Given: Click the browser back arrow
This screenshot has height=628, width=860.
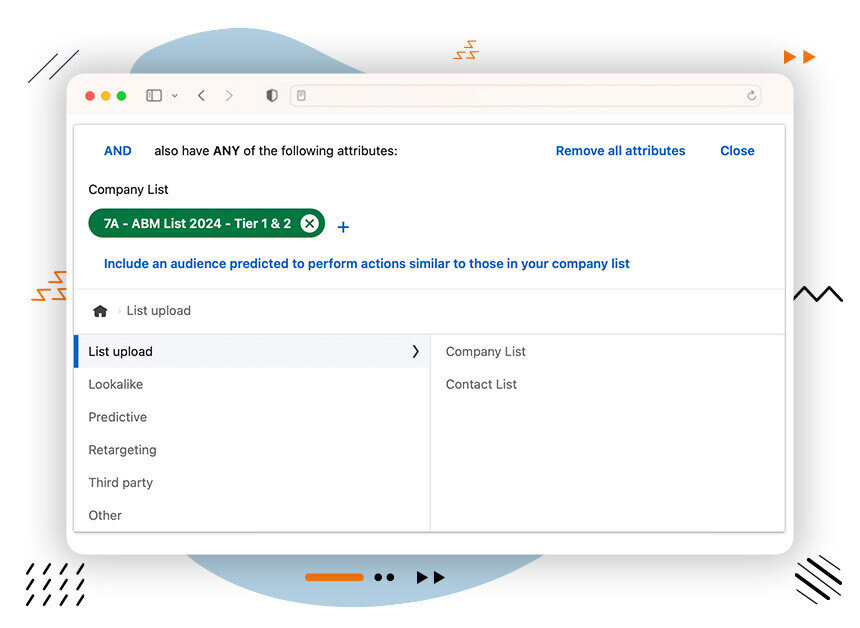Looking at the screenshot, I should [202, 96].
